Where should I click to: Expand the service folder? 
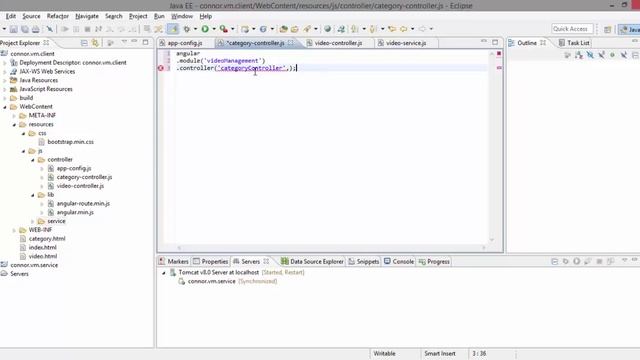[33, 221]
